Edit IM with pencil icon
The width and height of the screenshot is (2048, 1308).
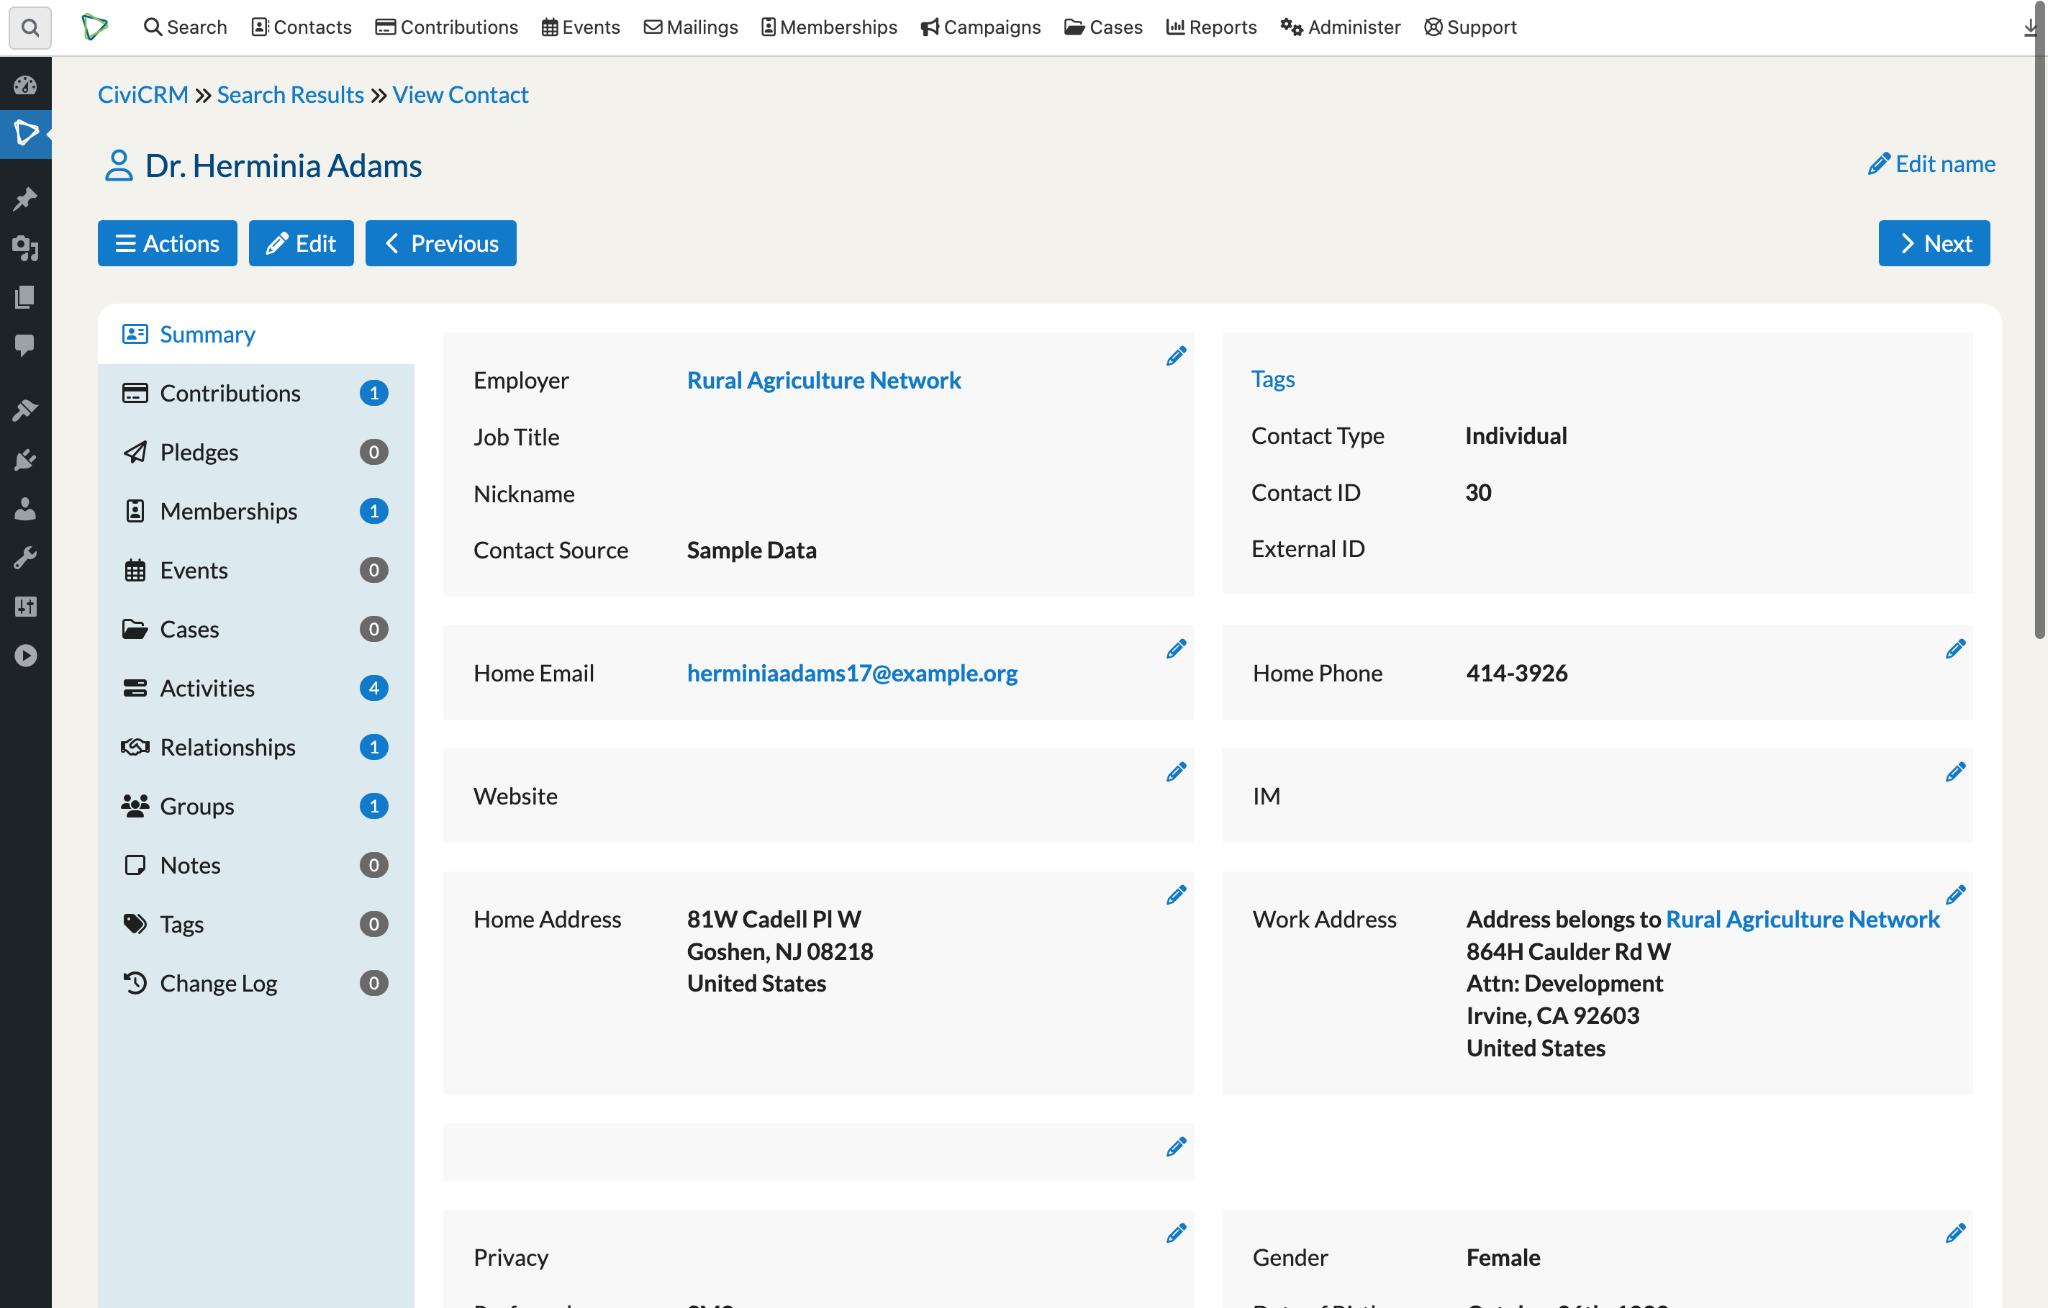point(1956,772)
